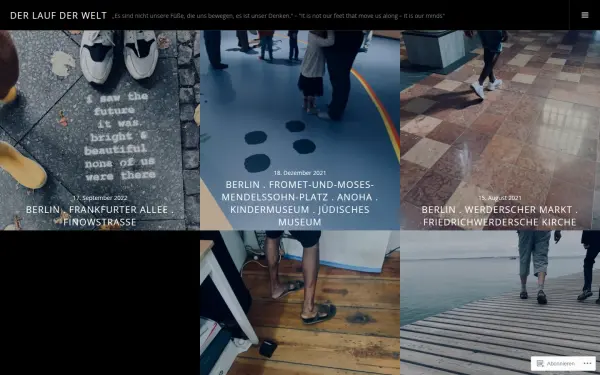The width and height of the screenshot is (600, 375).
Task: Open the checkered marble floor photo
Action: [x=500, y=115]
